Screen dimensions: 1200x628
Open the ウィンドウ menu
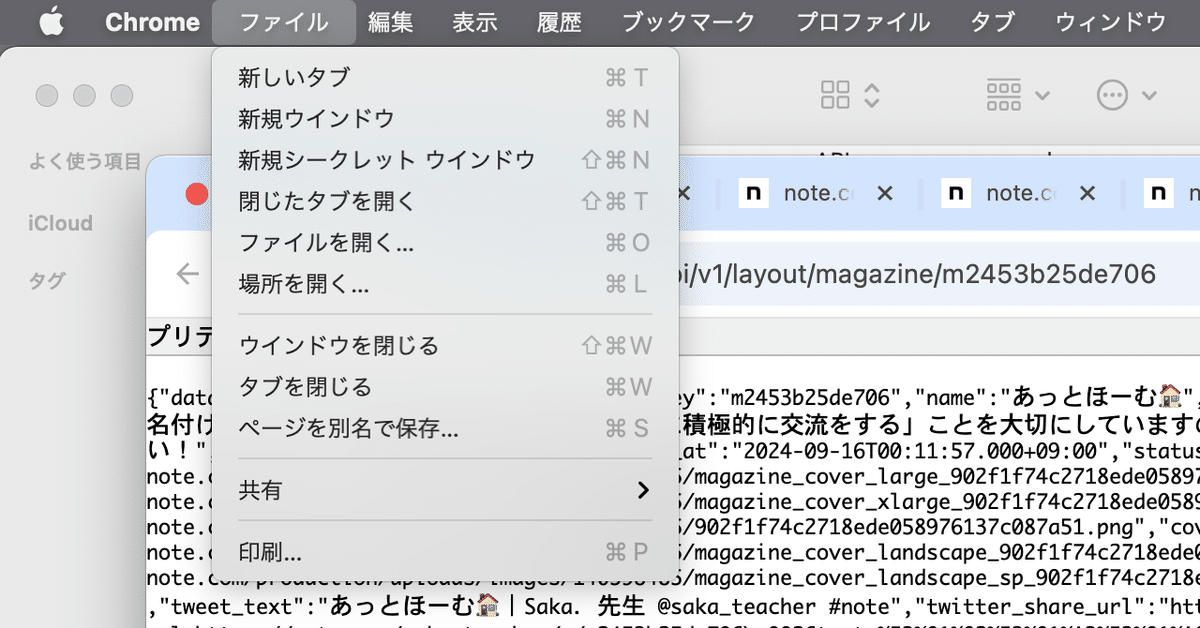click(1111, 22)
